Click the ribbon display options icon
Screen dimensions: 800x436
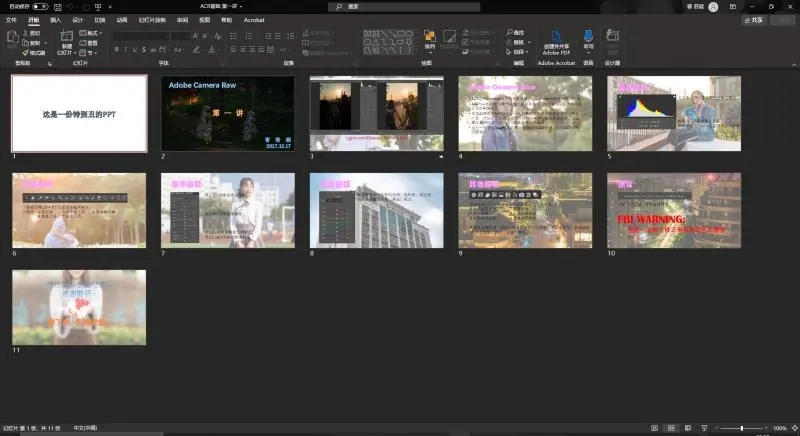point(733,7)
